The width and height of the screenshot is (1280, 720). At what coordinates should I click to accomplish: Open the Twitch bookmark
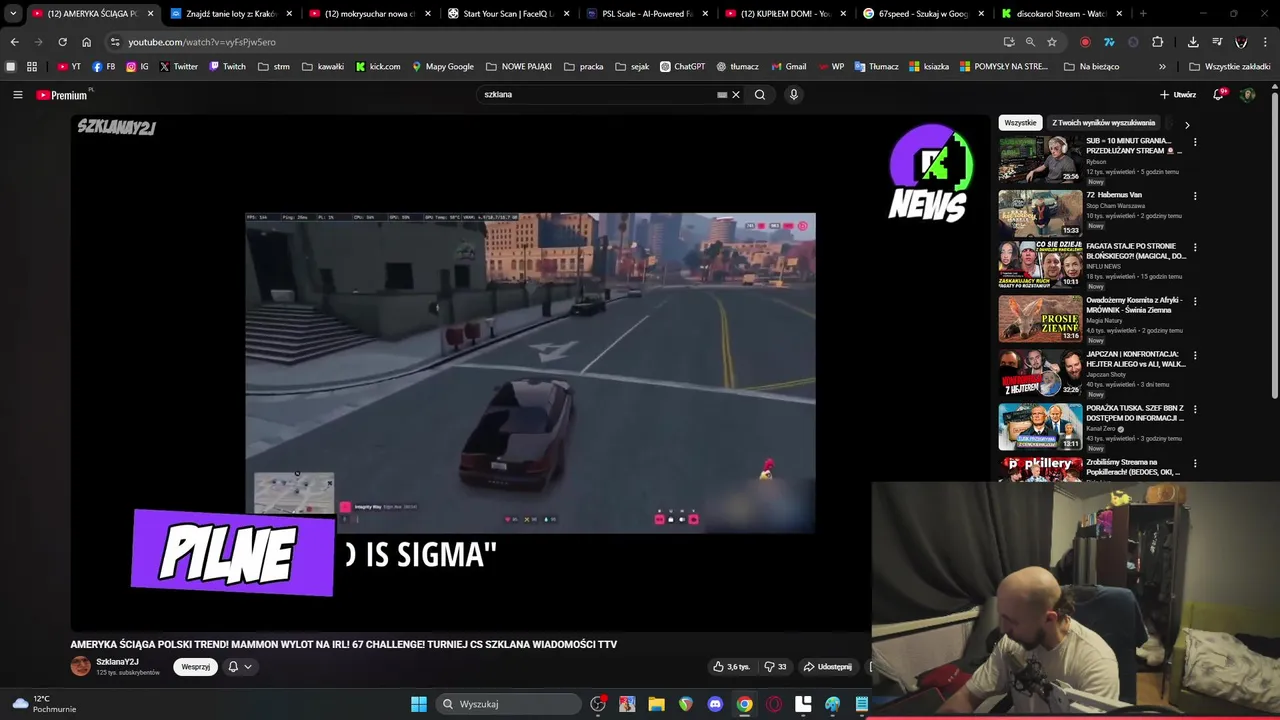227,67
